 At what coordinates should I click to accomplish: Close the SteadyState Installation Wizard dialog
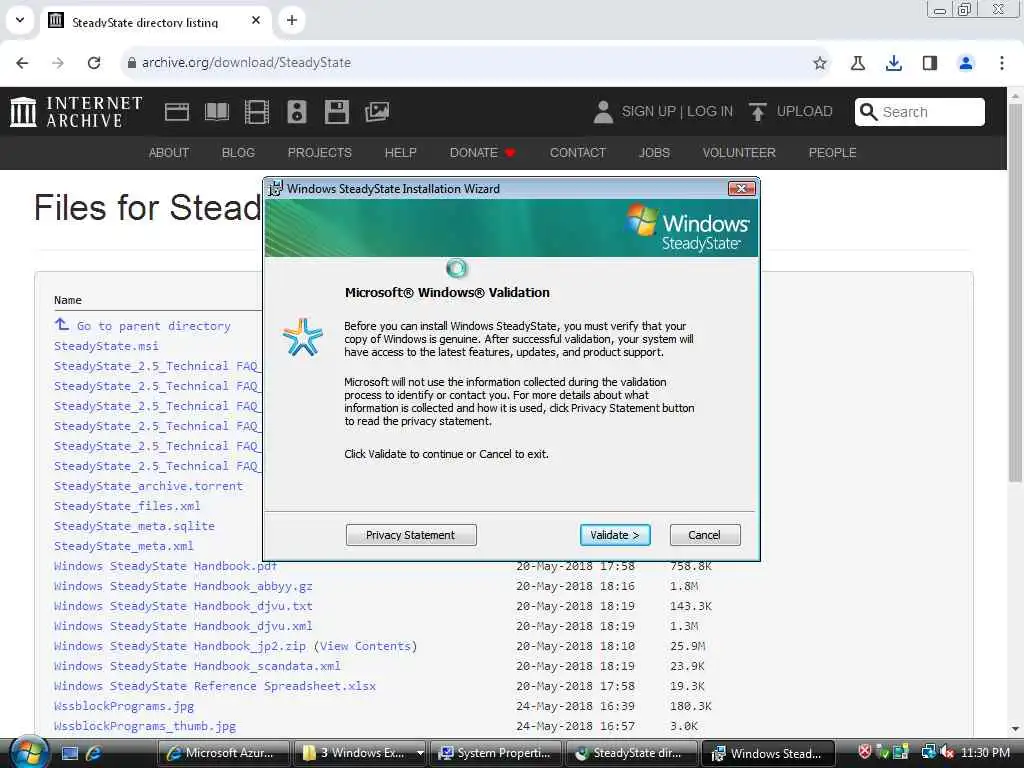point(741,189)
